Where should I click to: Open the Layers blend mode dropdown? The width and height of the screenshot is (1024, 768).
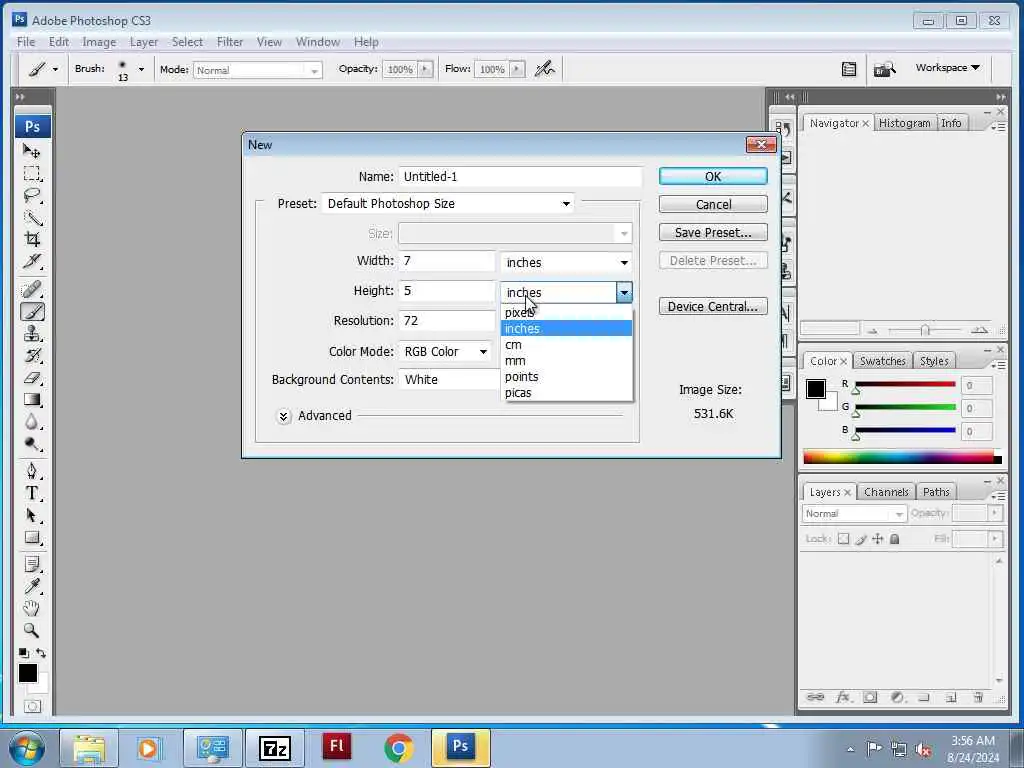854,514
